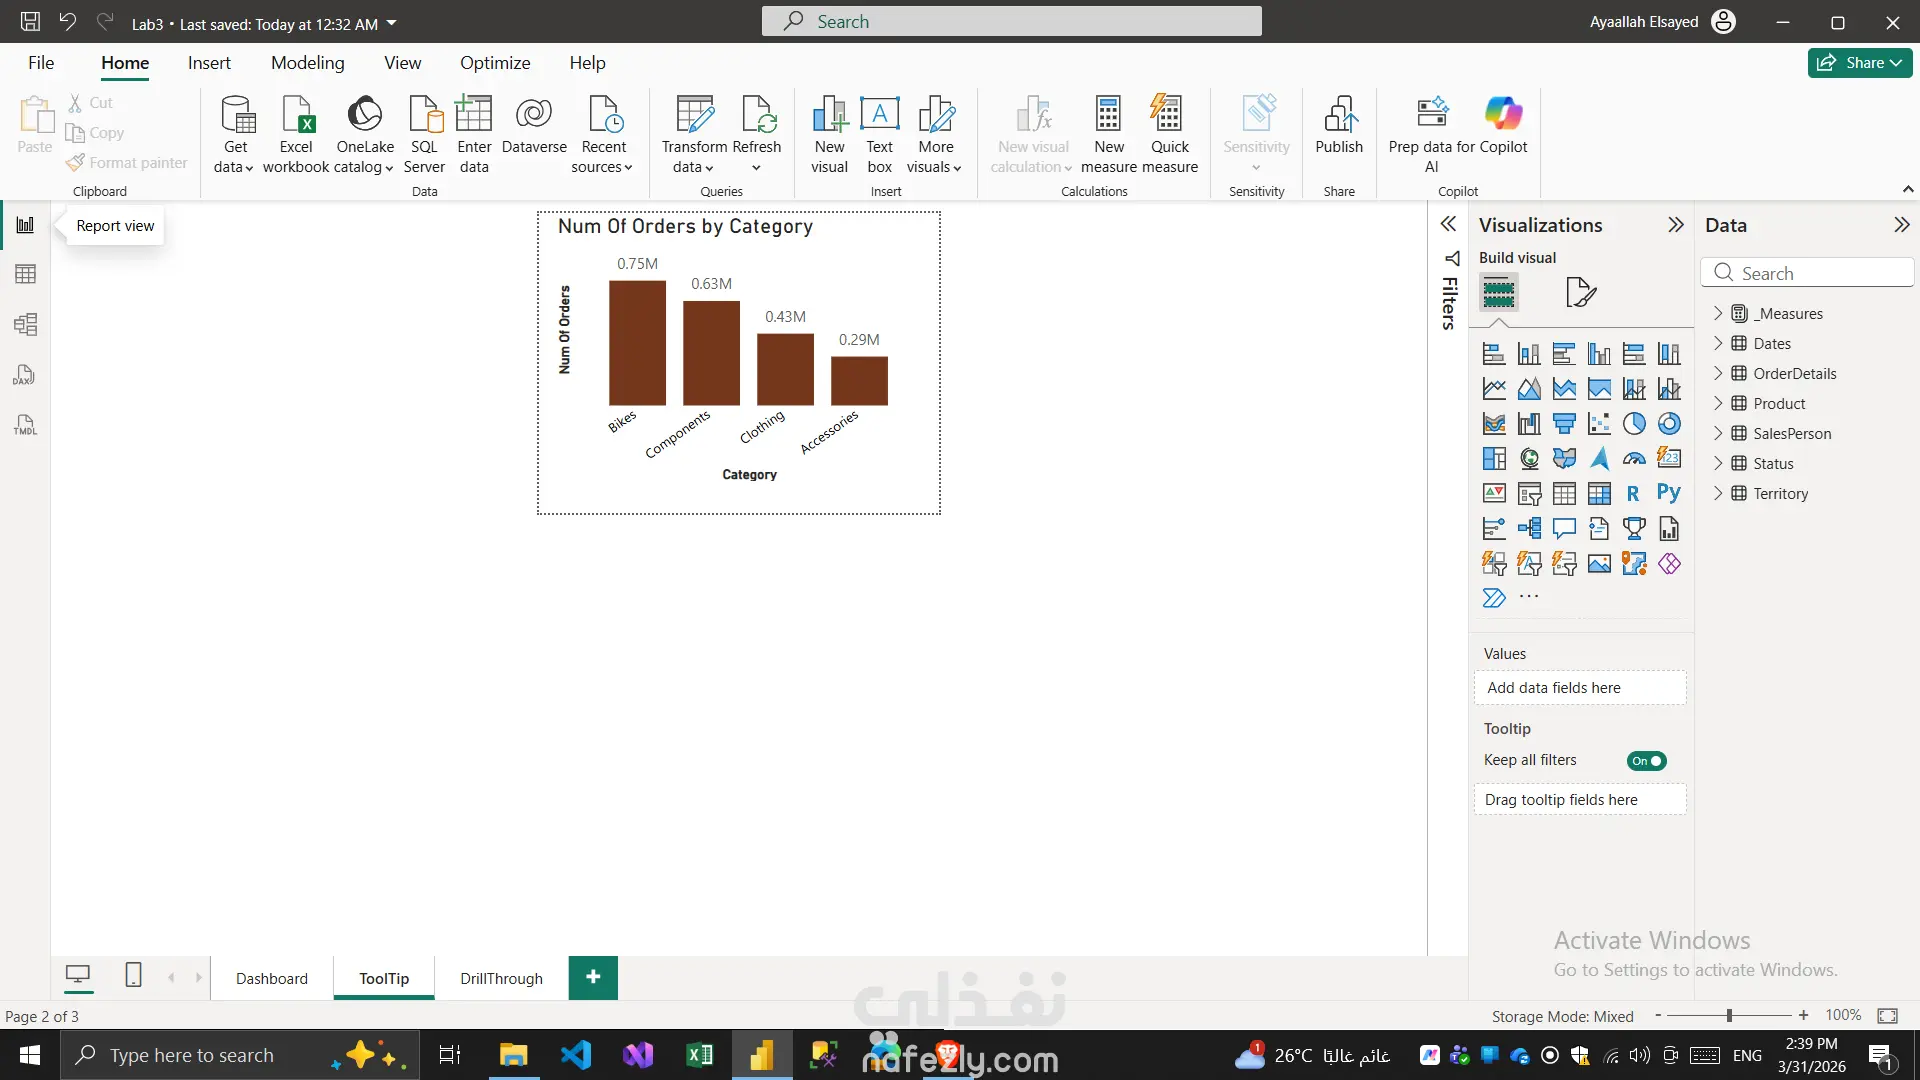Image resolution: width=1920 pixels, height=1080 pixels.
Task: Expand the OrderDetails table
Action: point(1718,373)
